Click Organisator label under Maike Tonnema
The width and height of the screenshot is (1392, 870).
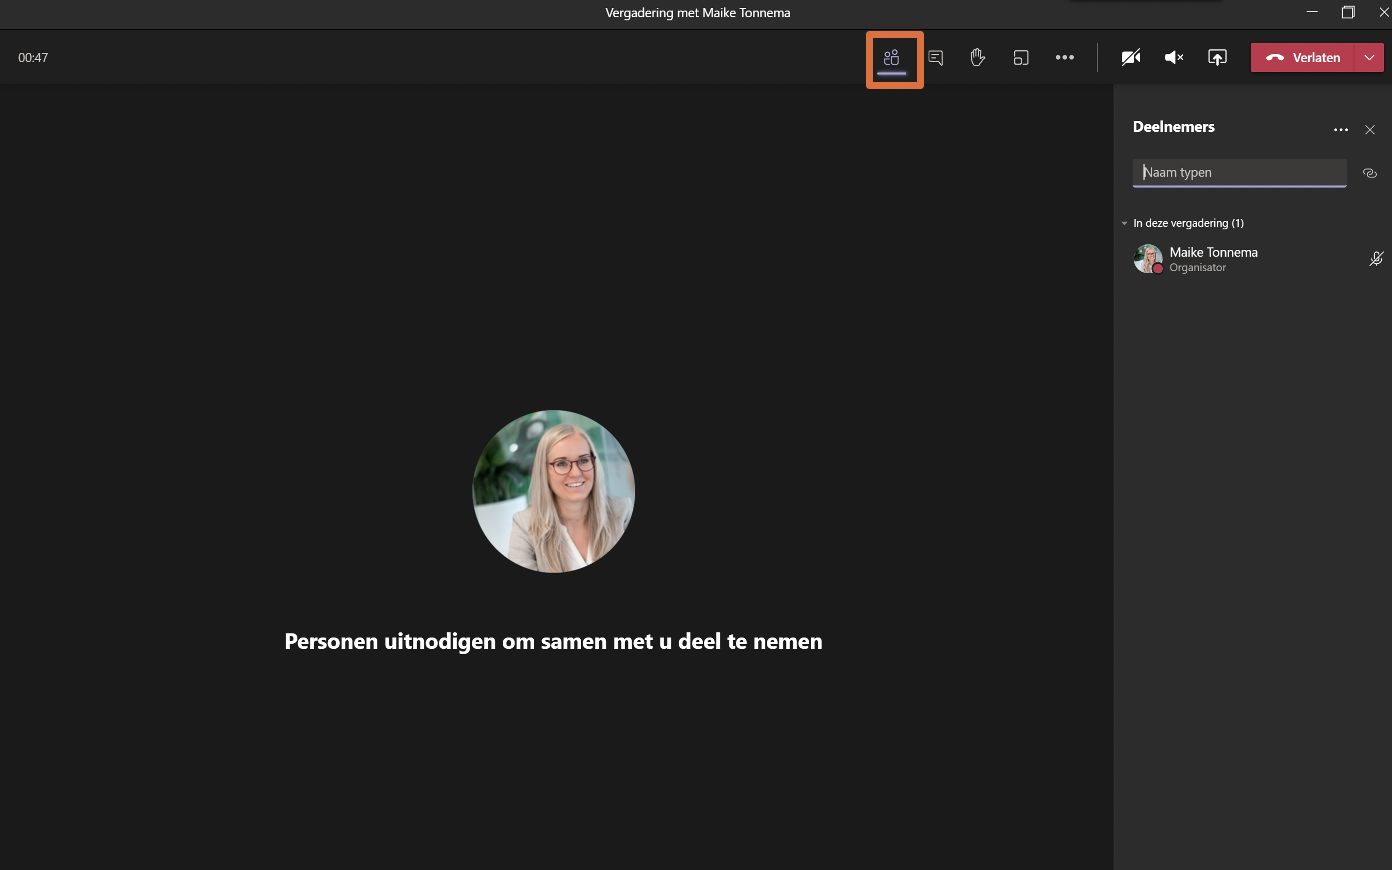pyautogui.click(x=1198, y=268)
